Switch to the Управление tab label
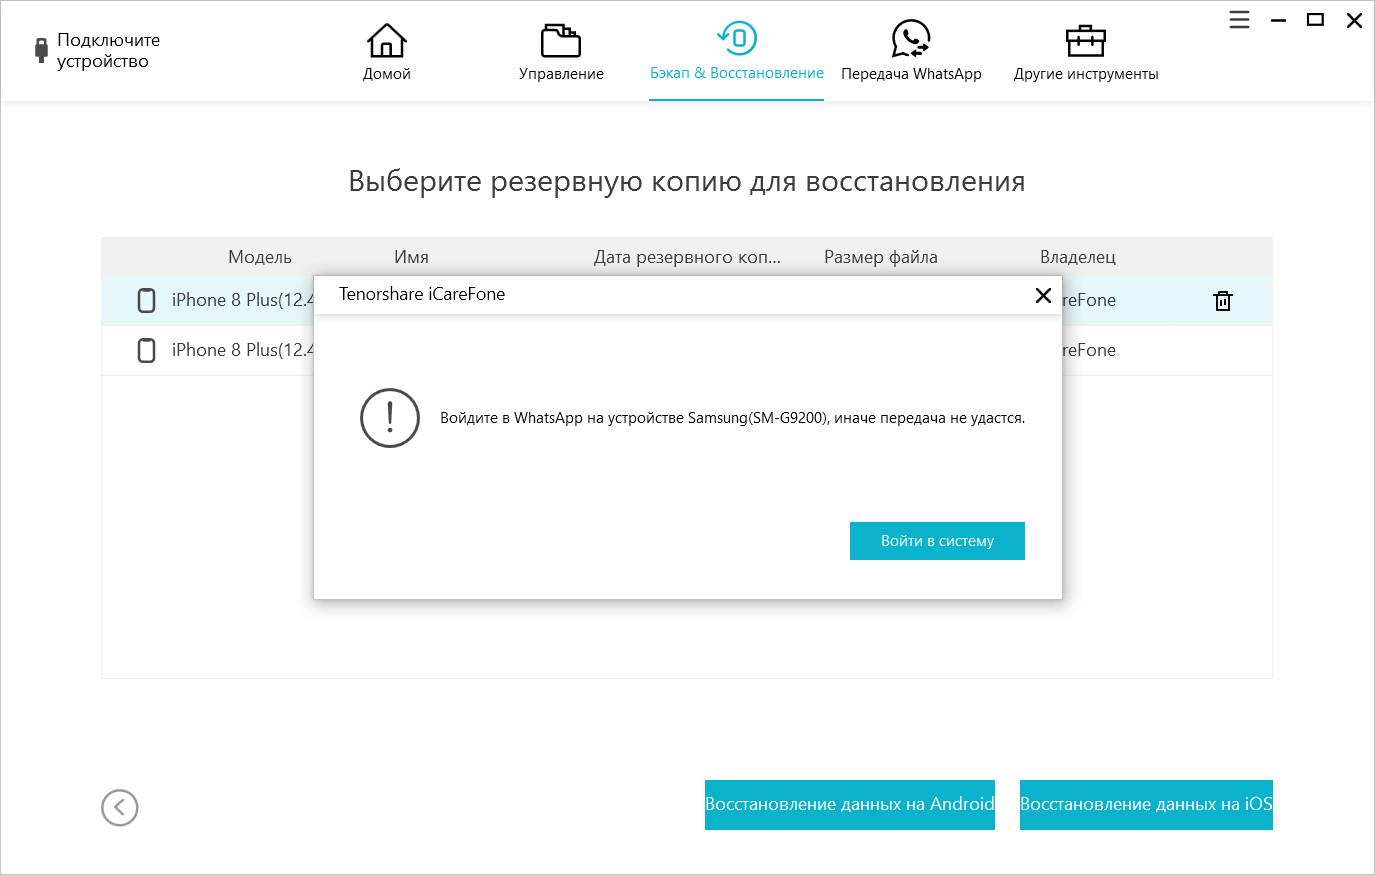This screenshot has height=875, width=1375. coord(561,74)
